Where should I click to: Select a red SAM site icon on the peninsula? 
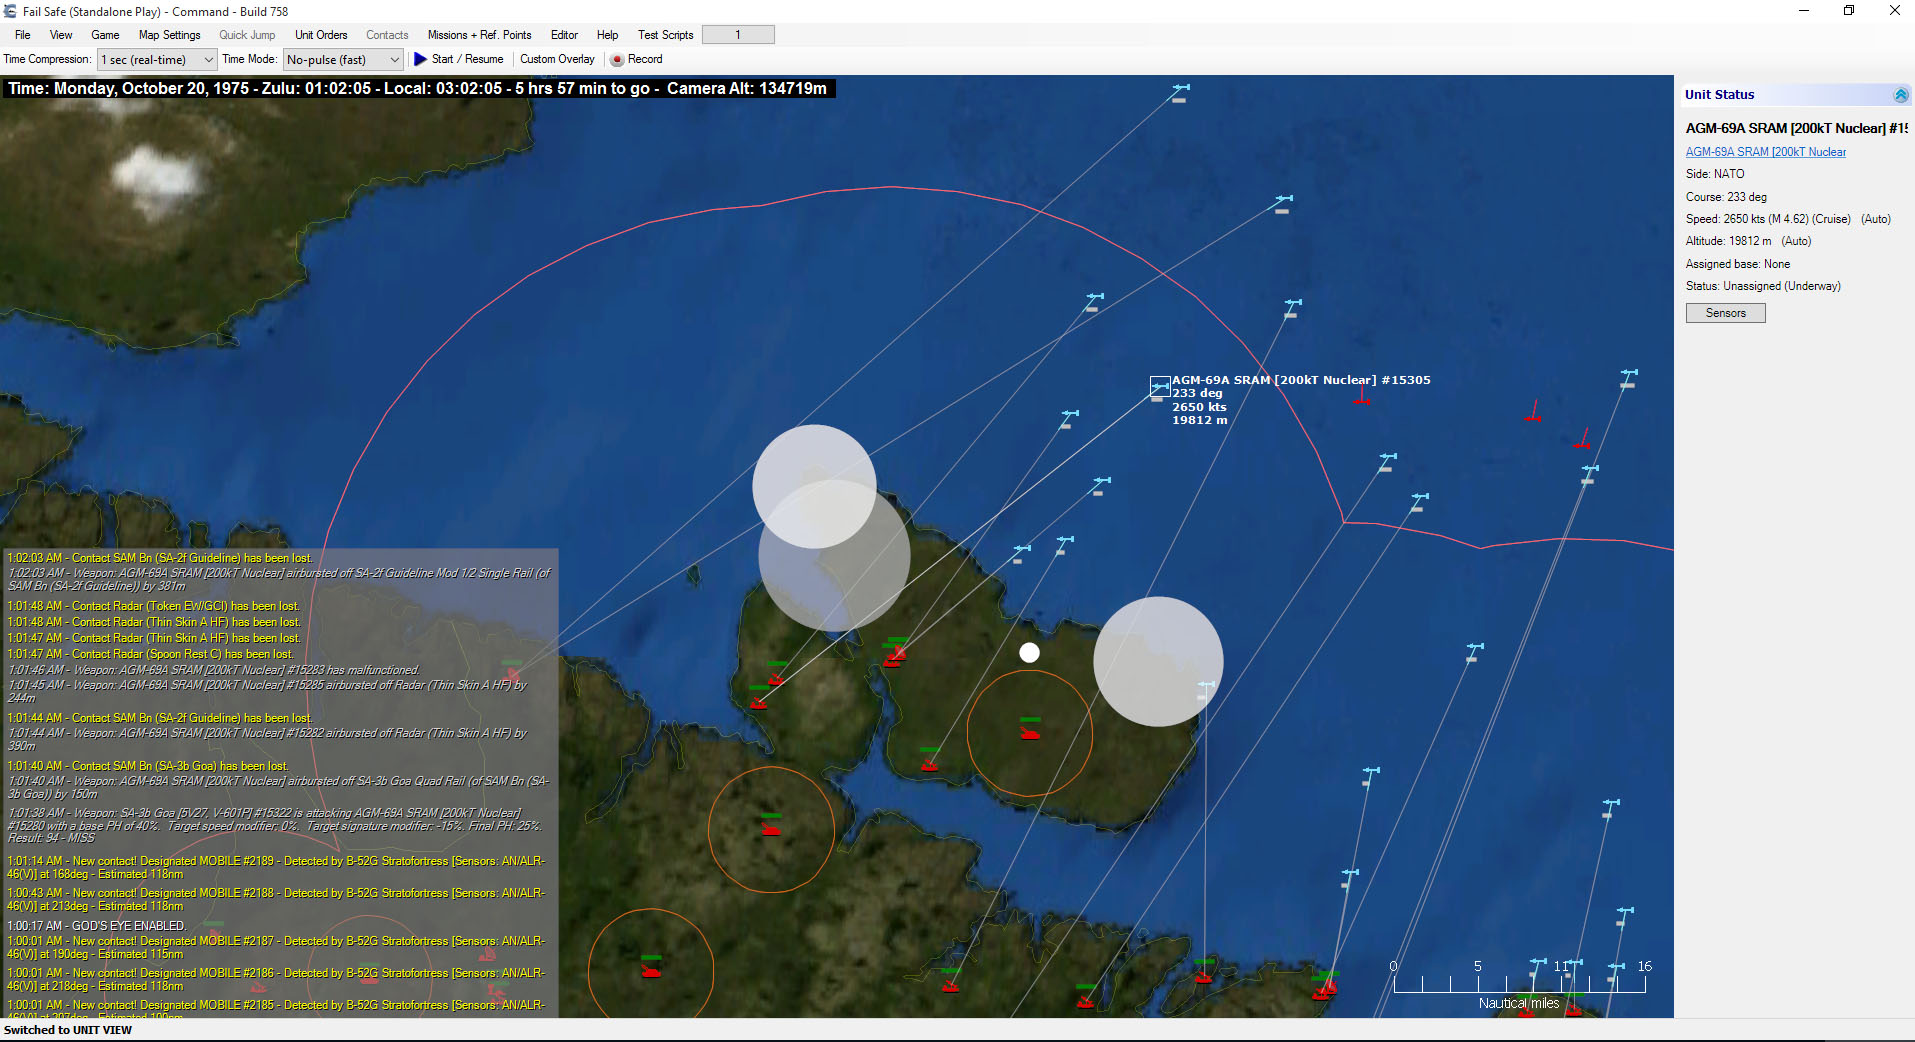[x=1029, y=733]
